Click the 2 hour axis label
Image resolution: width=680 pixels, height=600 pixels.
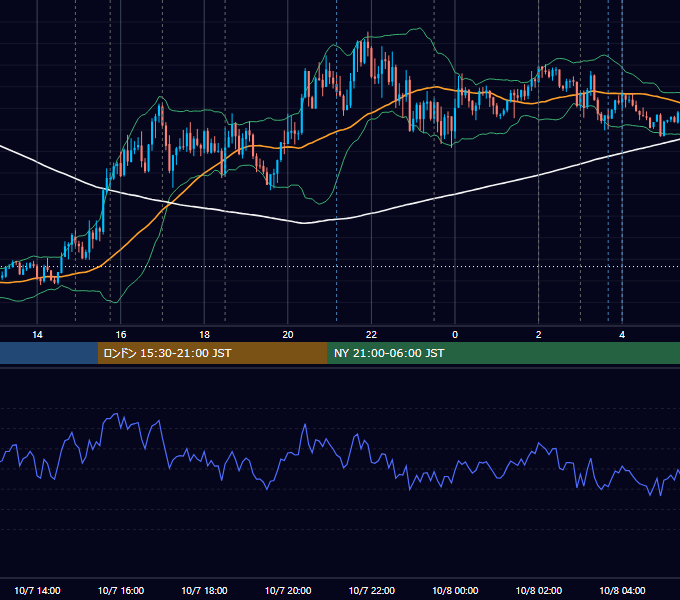pos(538,335)
